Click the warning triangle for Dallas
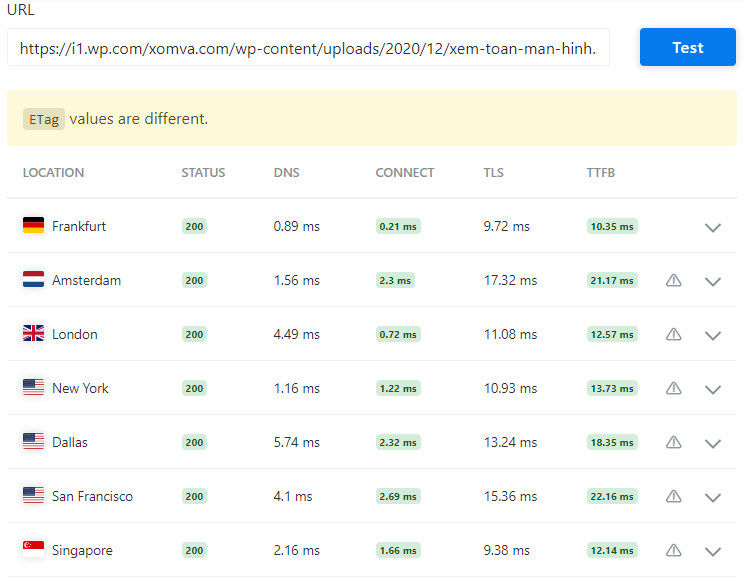The image size is (744, 581). [674, 443]
